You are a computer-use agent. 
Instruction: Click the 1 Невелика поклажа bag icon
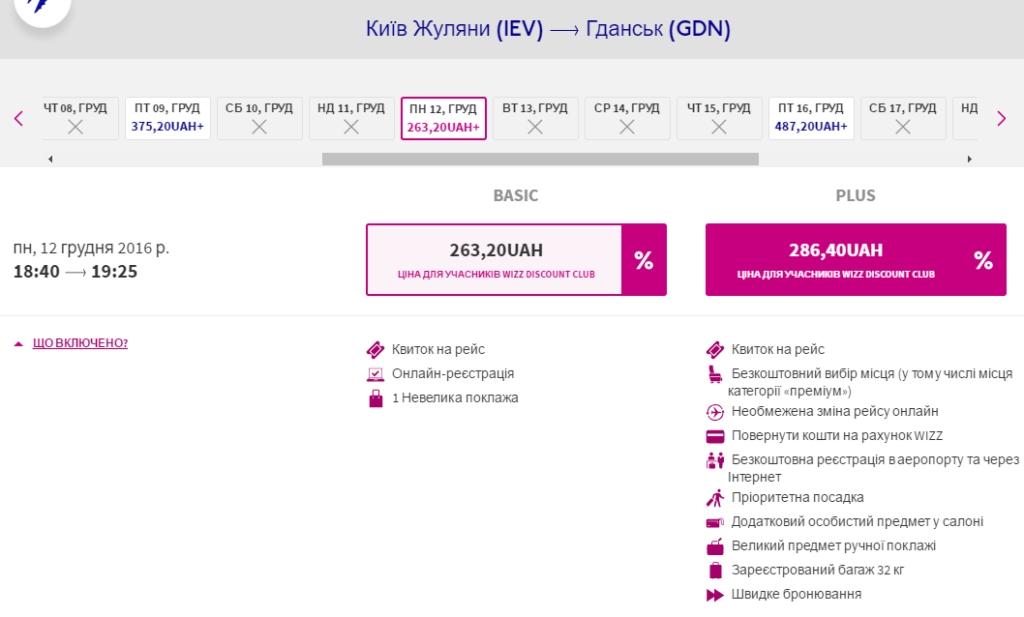376,398
